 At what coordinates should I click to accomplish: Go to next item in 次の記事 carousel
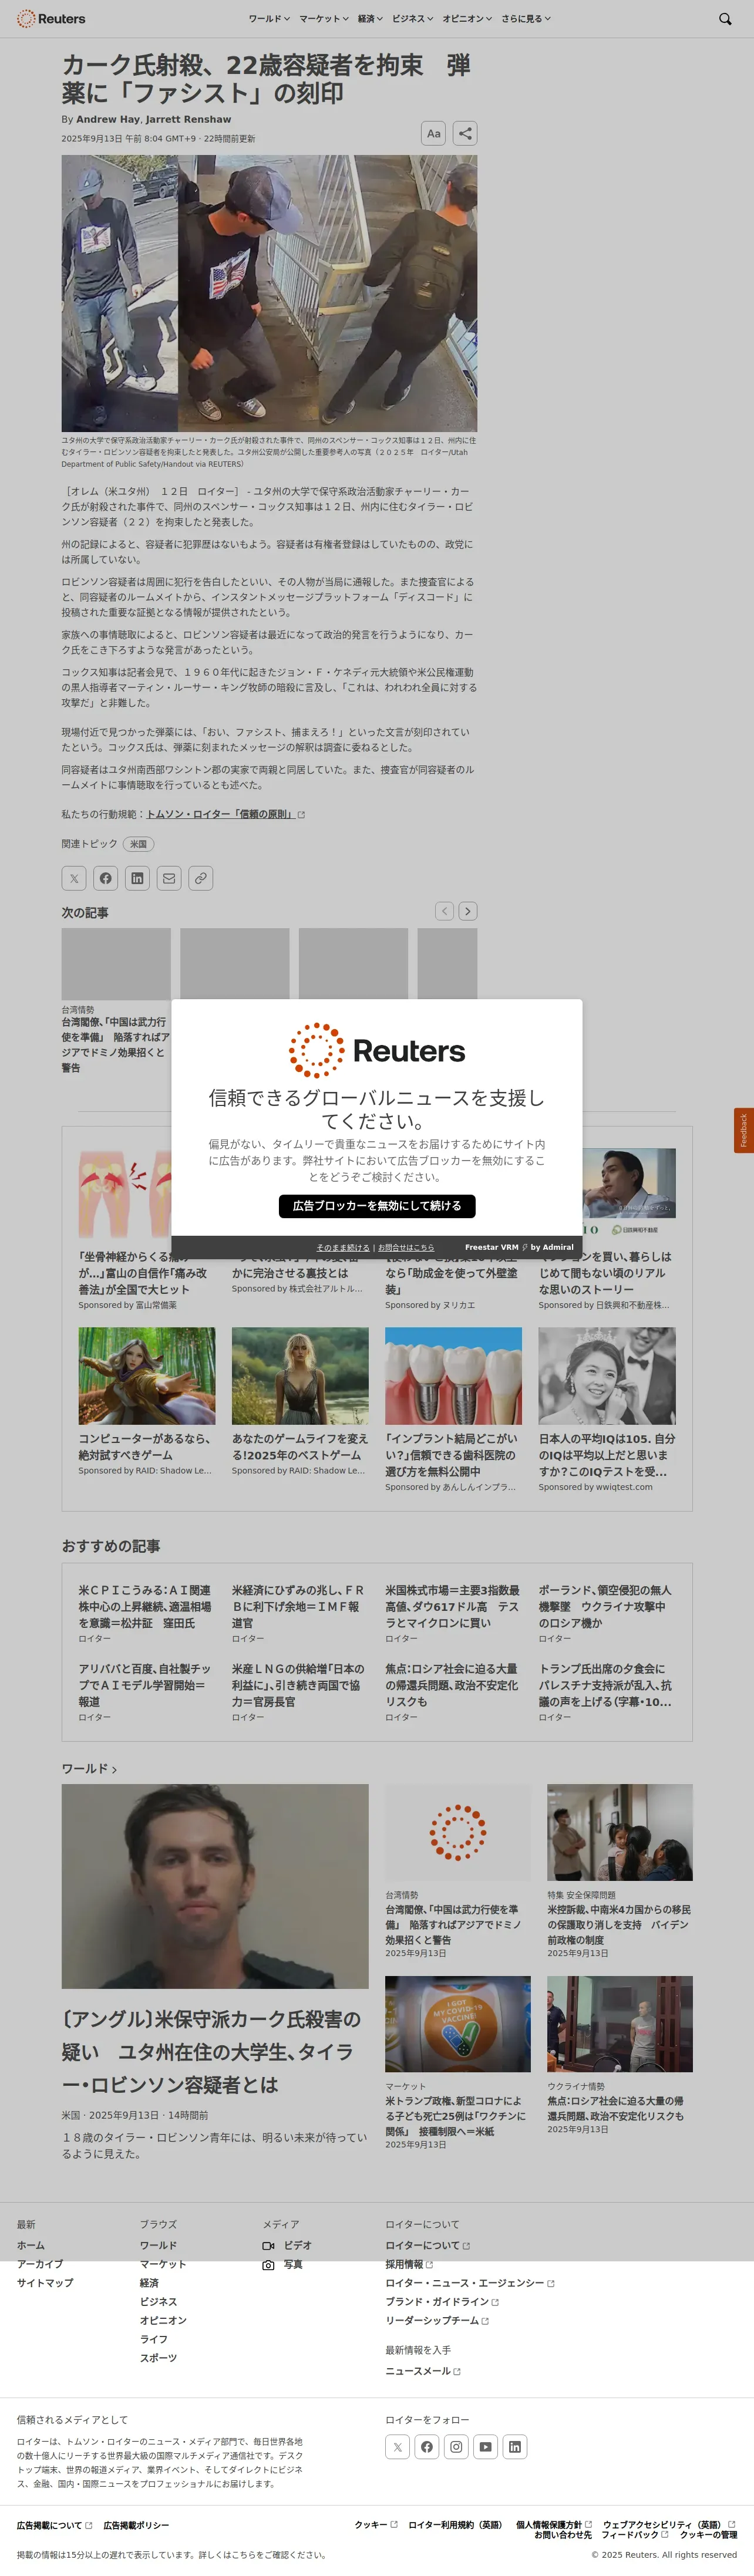tap(467, 911)
